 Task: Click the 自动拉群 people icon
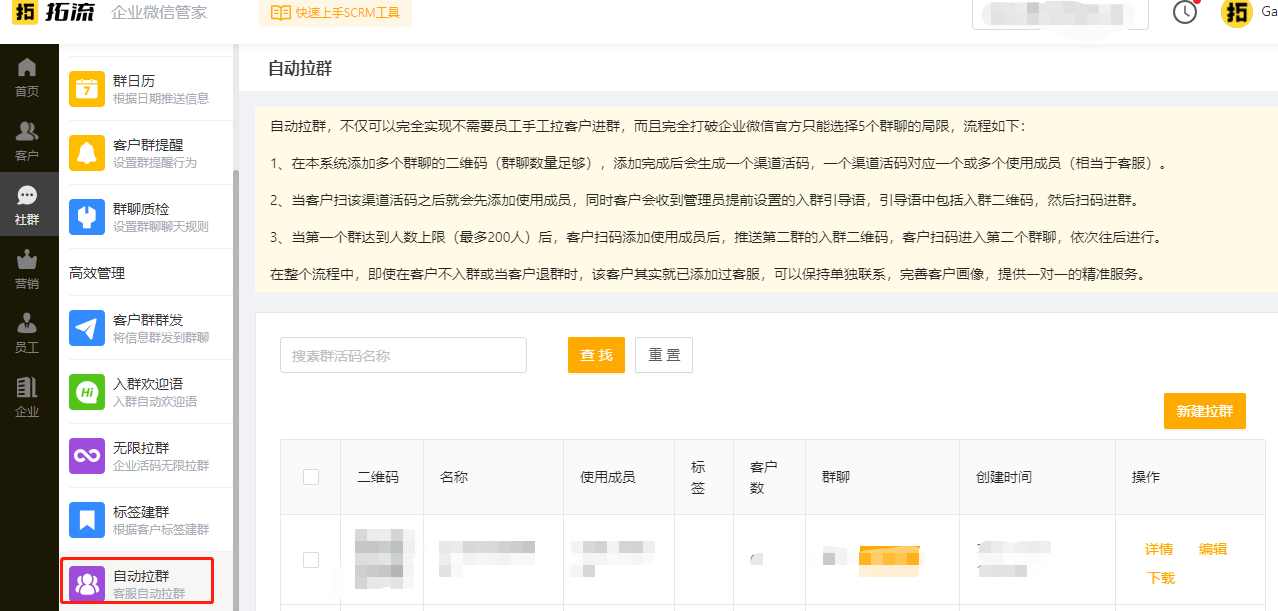pyautogui.click(x=87, y=584)
